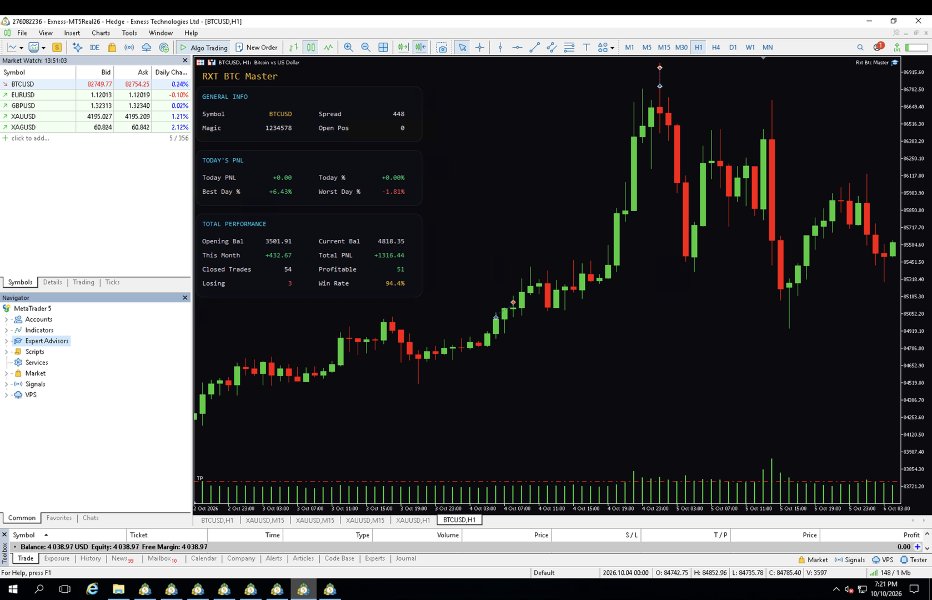Select the crosshair tool
The height and width of the screenshot is (600, 932).
pos(480,47)
